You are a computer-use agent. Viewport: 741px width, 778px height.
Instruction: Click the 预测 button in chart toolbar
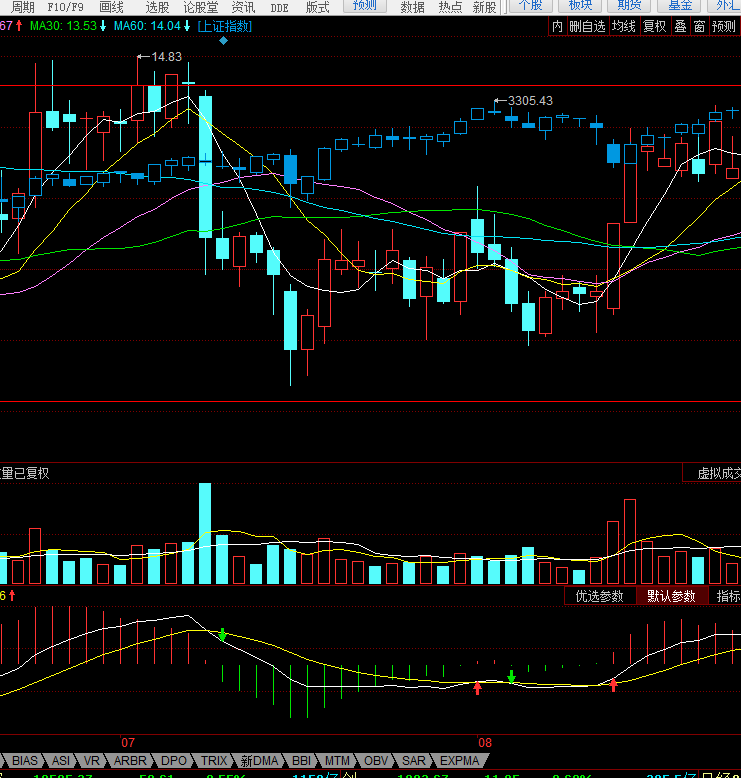tap(724, 26)
